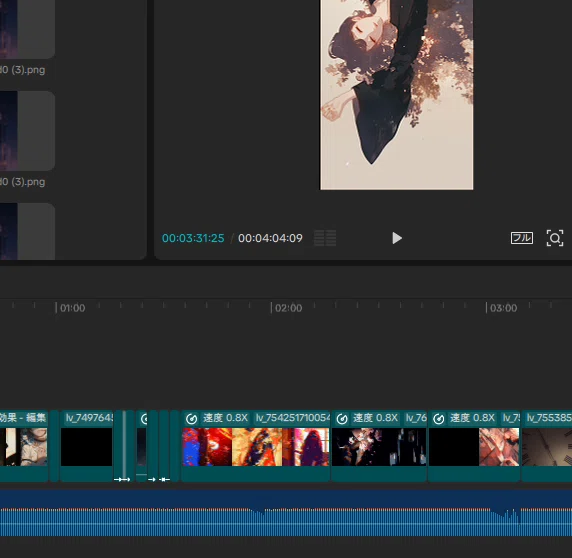
Task: Select the 01:00 ruler mark
Action: pos(72,308)
